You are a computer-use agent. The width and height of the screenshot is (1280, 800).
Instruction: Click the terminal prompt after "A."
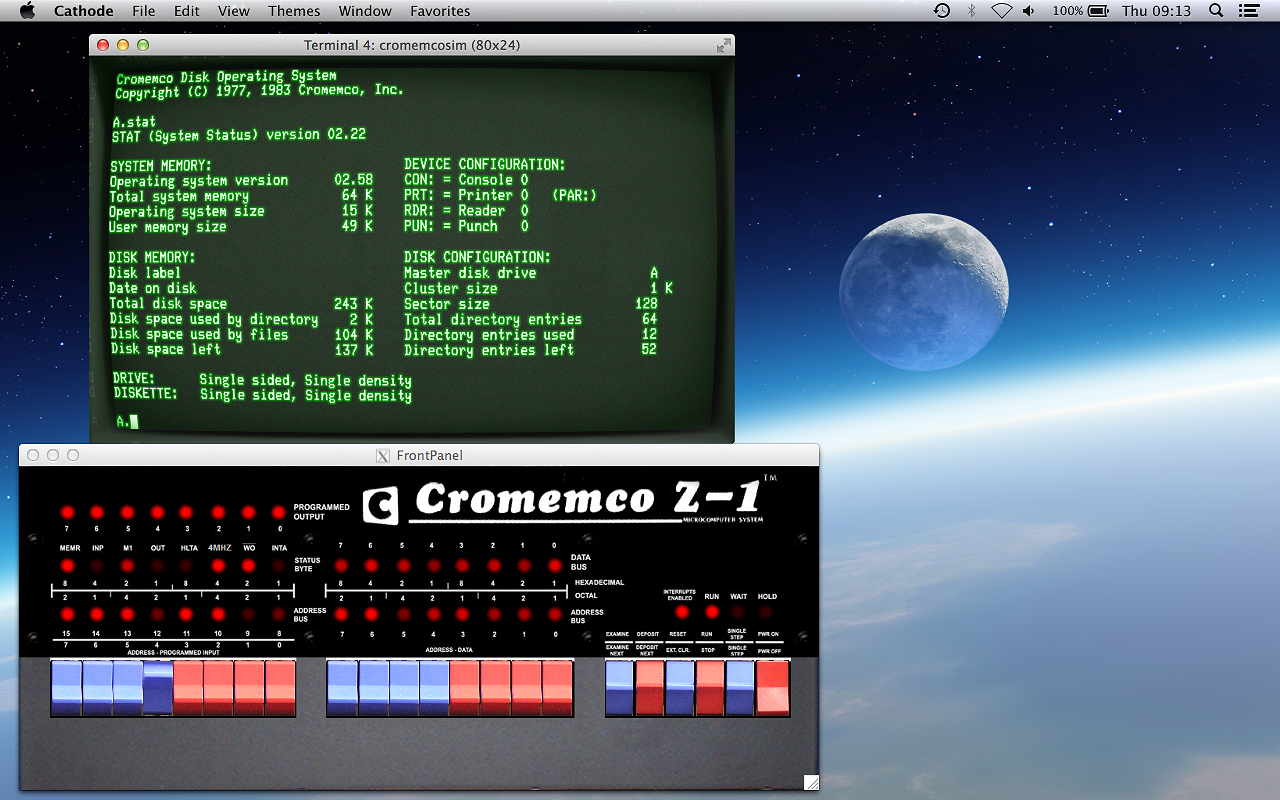pos(136,422)
